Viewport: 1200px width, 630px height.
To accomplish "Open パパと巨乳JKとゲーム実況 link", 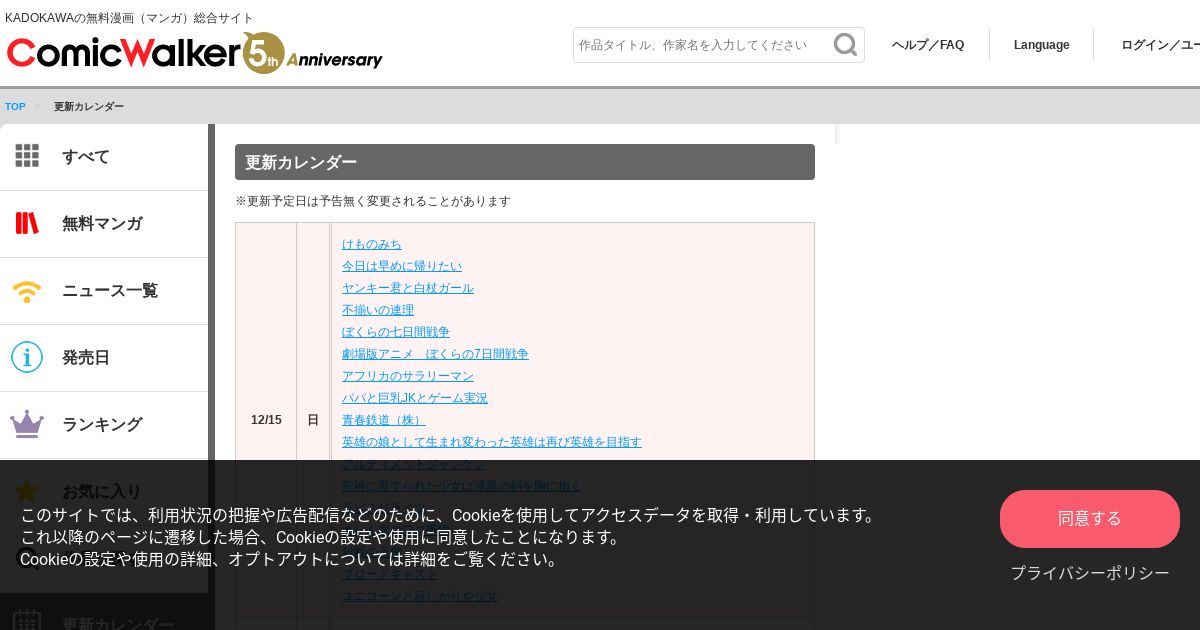I will point(415,398).
